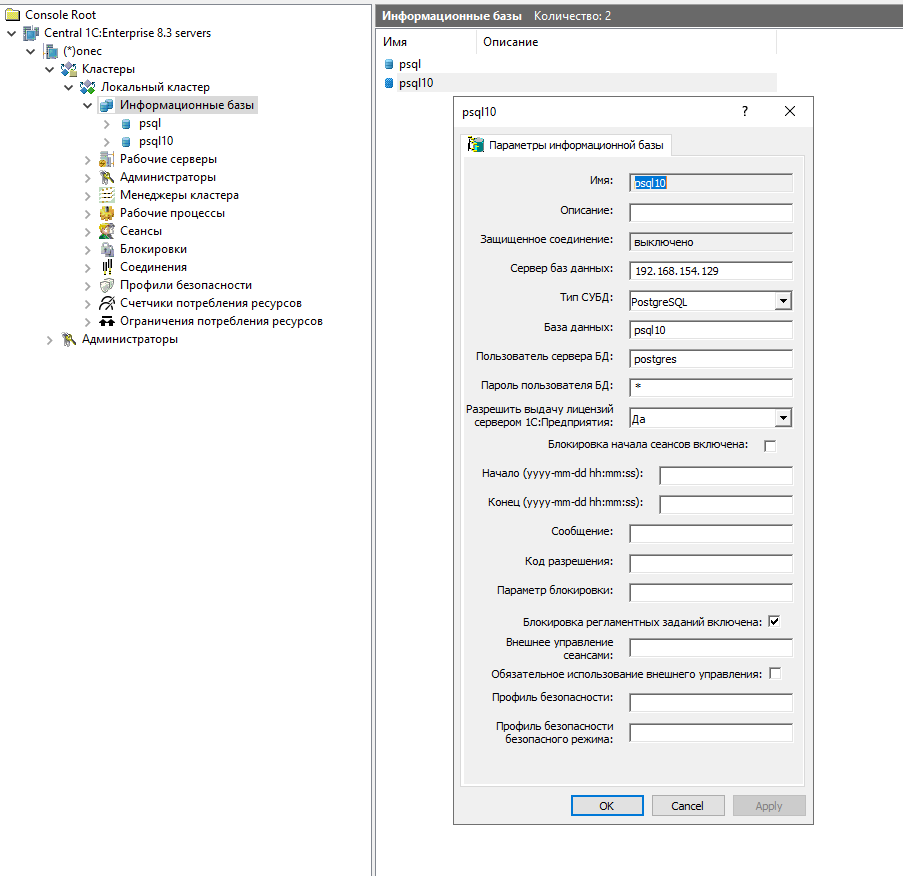Click the Параметр блокировки field

click(711, 592)
